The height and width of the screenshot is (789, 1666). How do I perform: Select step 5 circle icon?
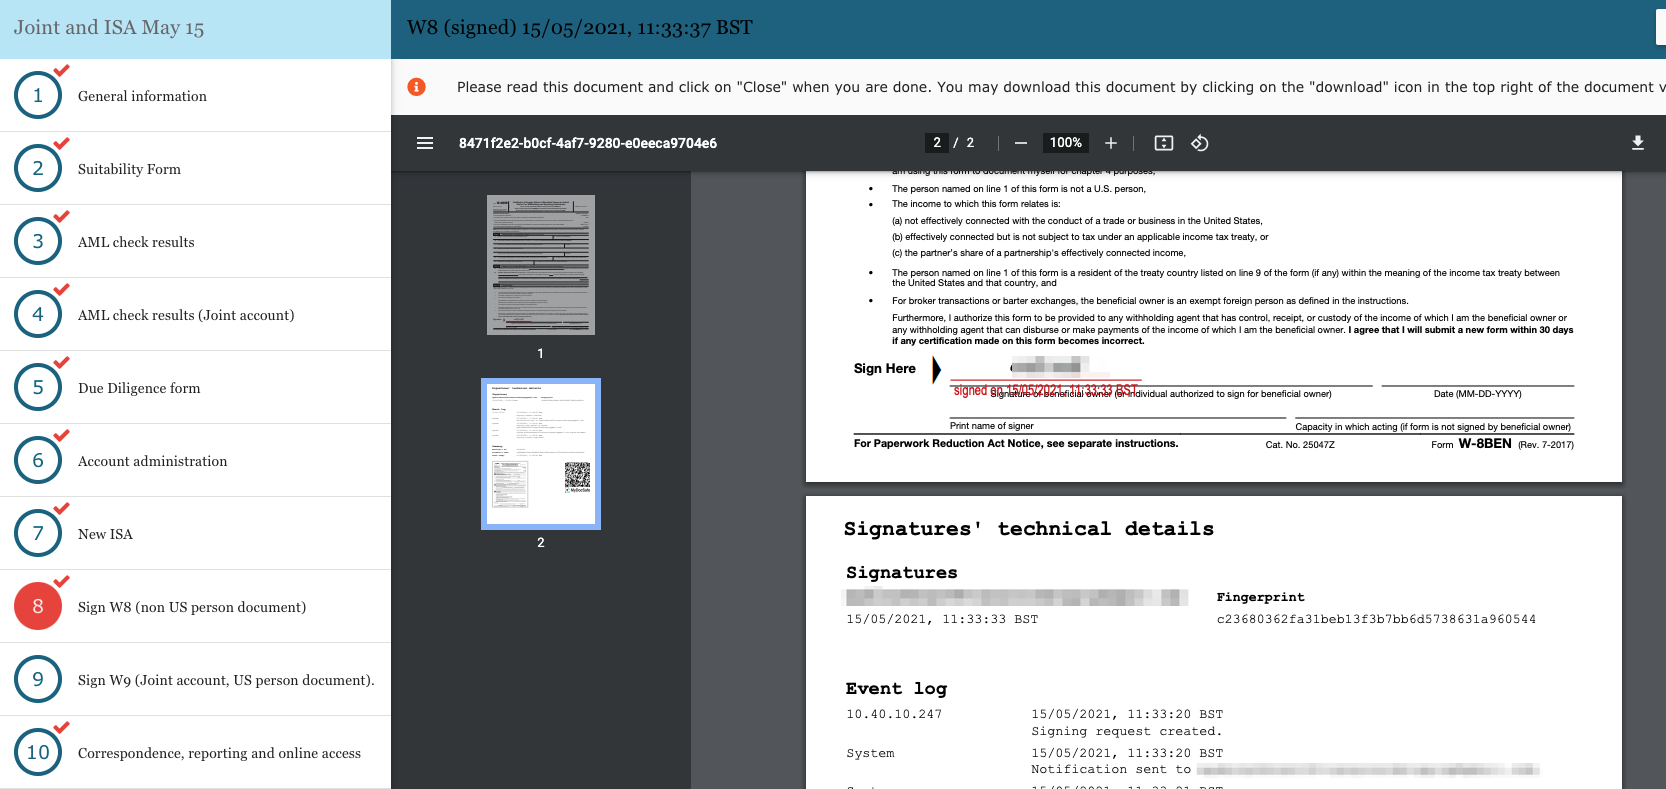[x=38, y=387]
